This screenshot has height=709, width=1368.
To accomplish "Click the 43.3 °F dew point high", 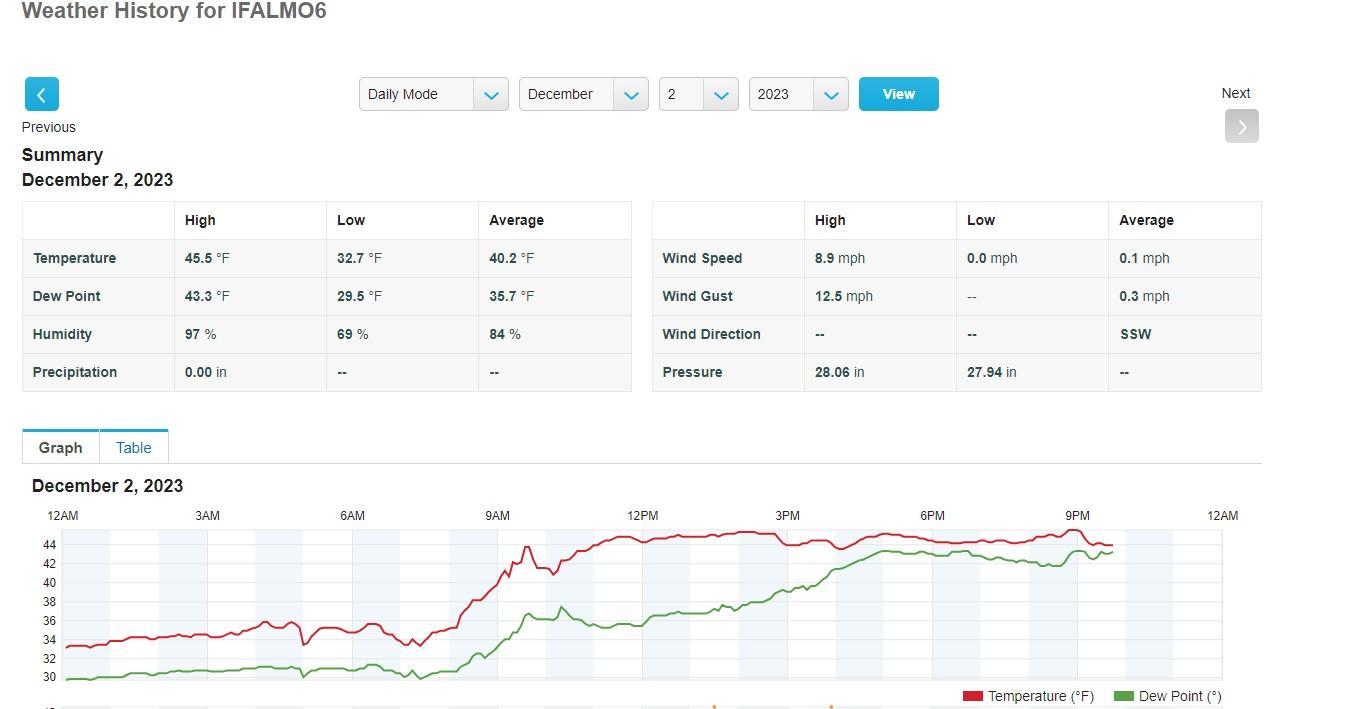I will (x=207, y=296).
